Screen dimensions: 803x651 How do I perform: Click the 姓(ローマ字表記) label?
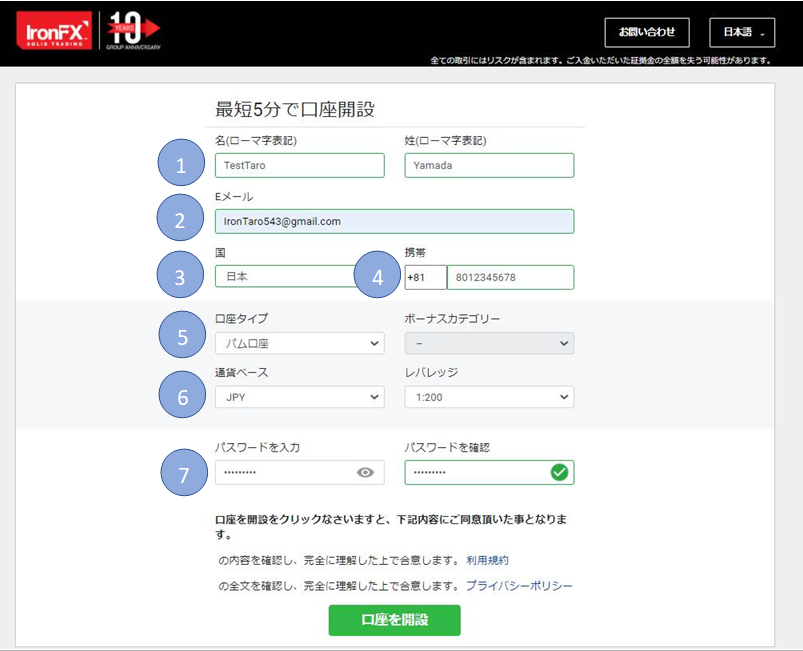tap(445, 140)
